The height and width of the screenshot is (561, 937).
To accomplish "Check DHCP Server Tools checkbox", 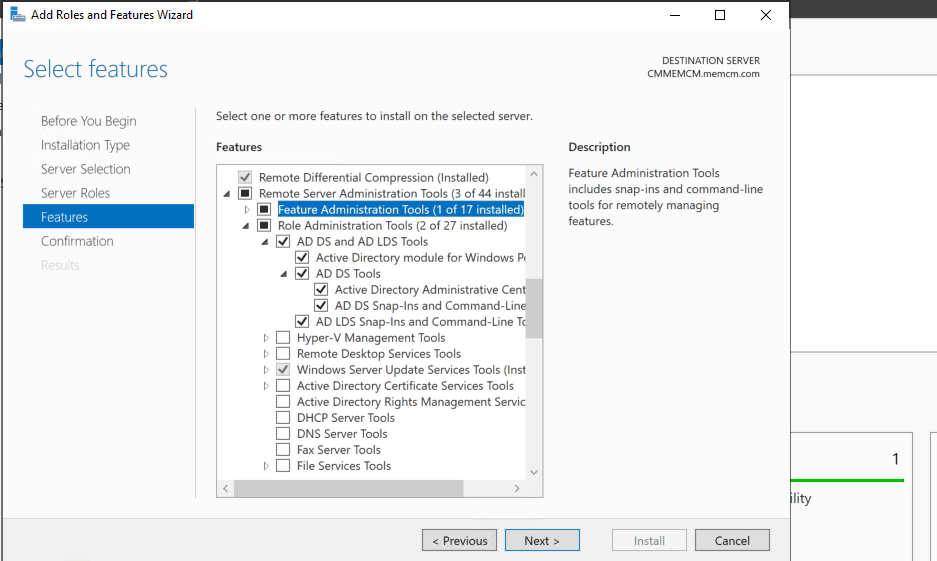I will (x=283, y=418).
